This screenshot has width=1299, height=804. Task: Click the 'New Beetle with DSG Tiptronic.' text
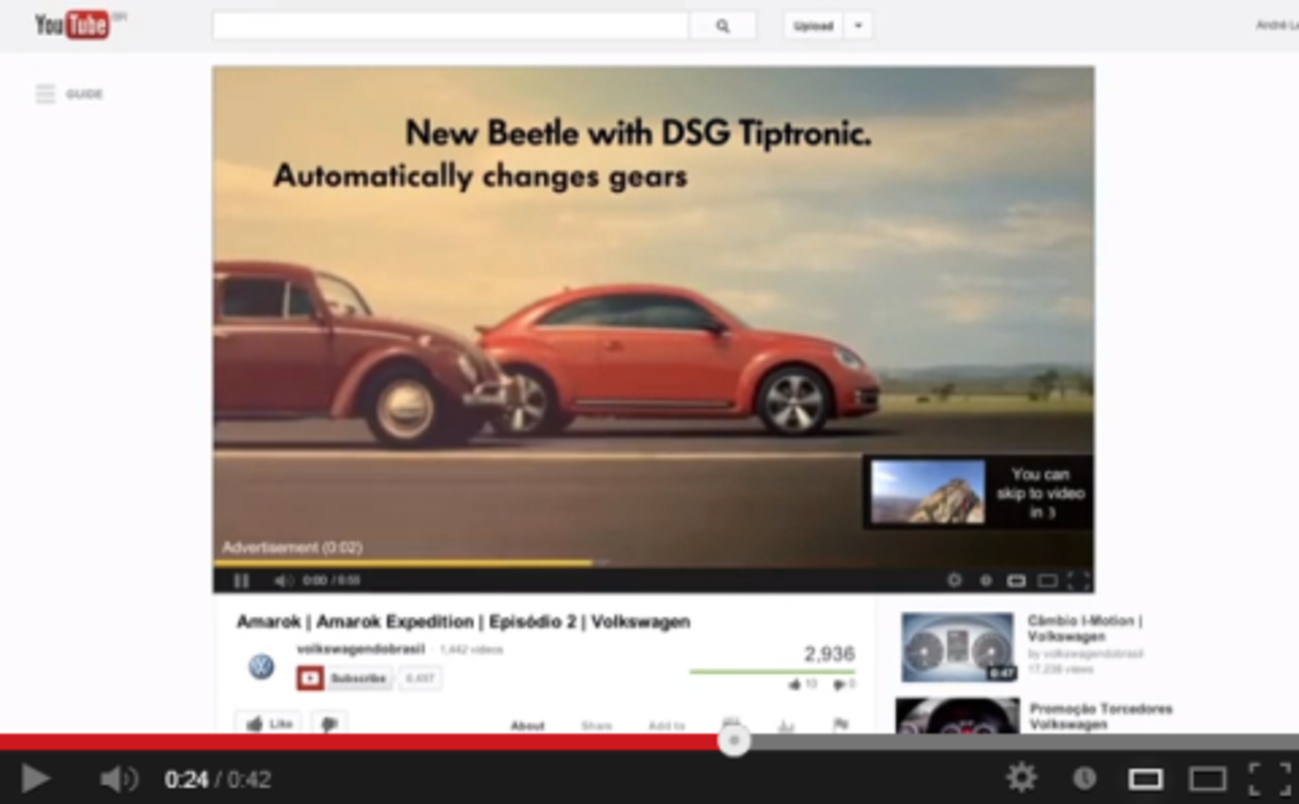point(638,133)
